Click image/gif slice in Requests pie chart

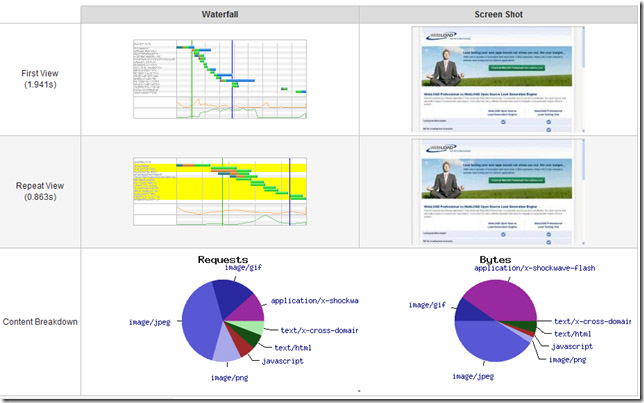coord(230,297)
